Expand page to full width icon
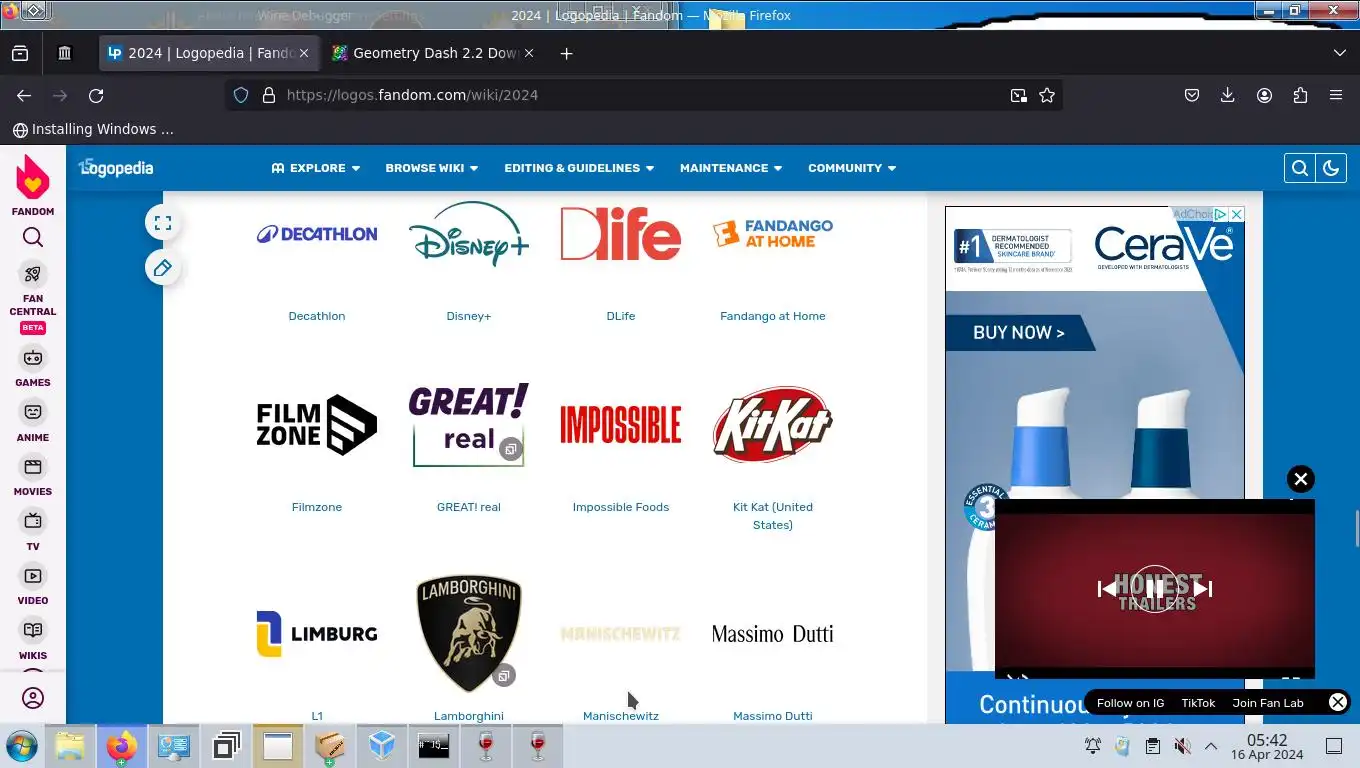This screenshot has height=768, width=1360. (163, 223)
